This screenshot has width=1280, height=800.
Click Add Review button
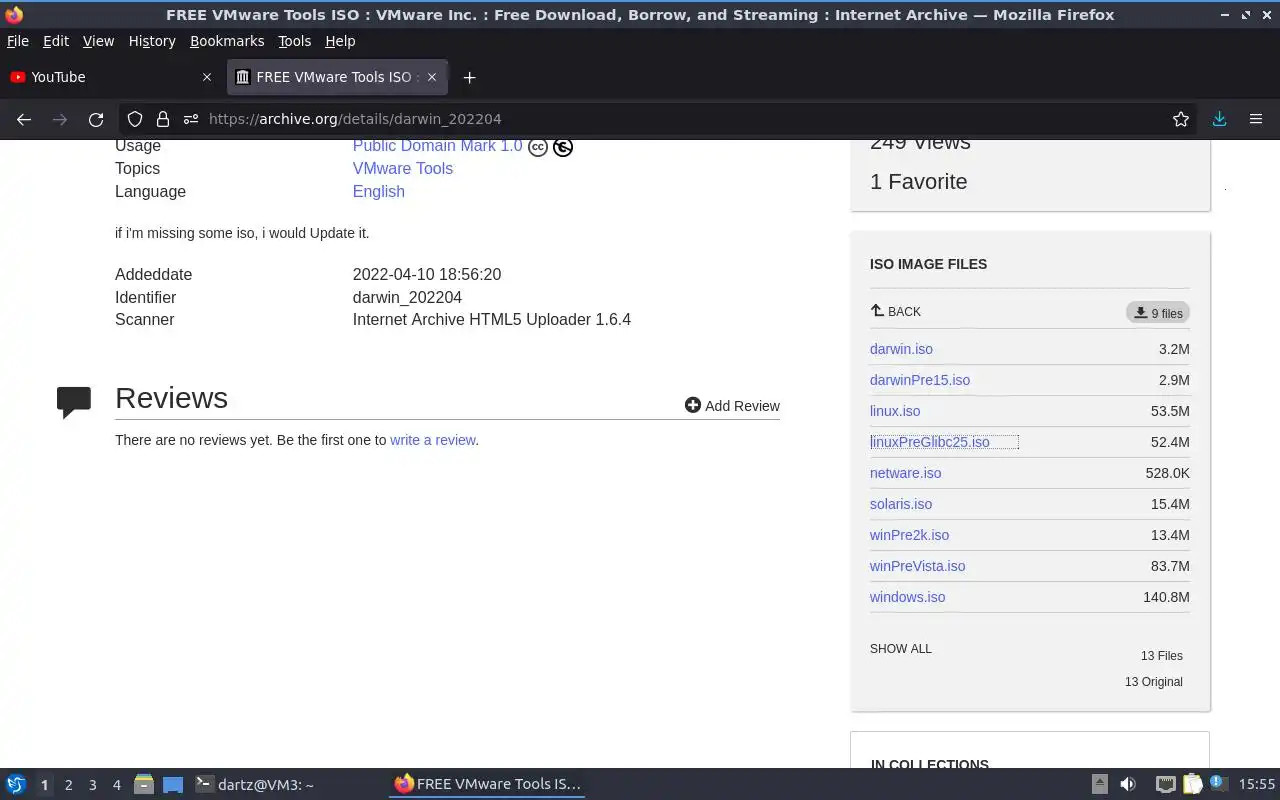(x=732, y=406)
